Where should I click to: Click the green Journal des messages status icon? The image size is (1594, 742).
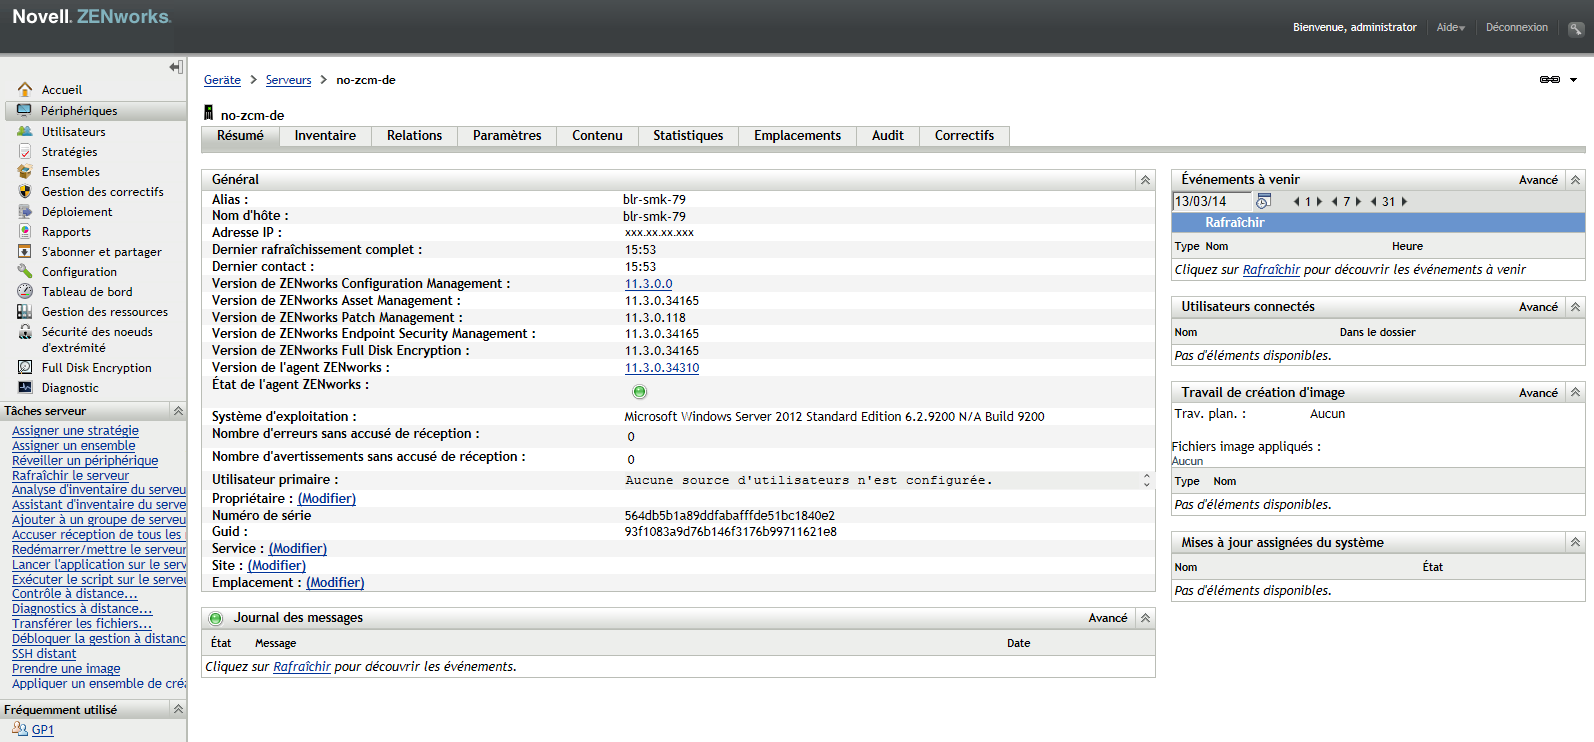tap(216, 618)
